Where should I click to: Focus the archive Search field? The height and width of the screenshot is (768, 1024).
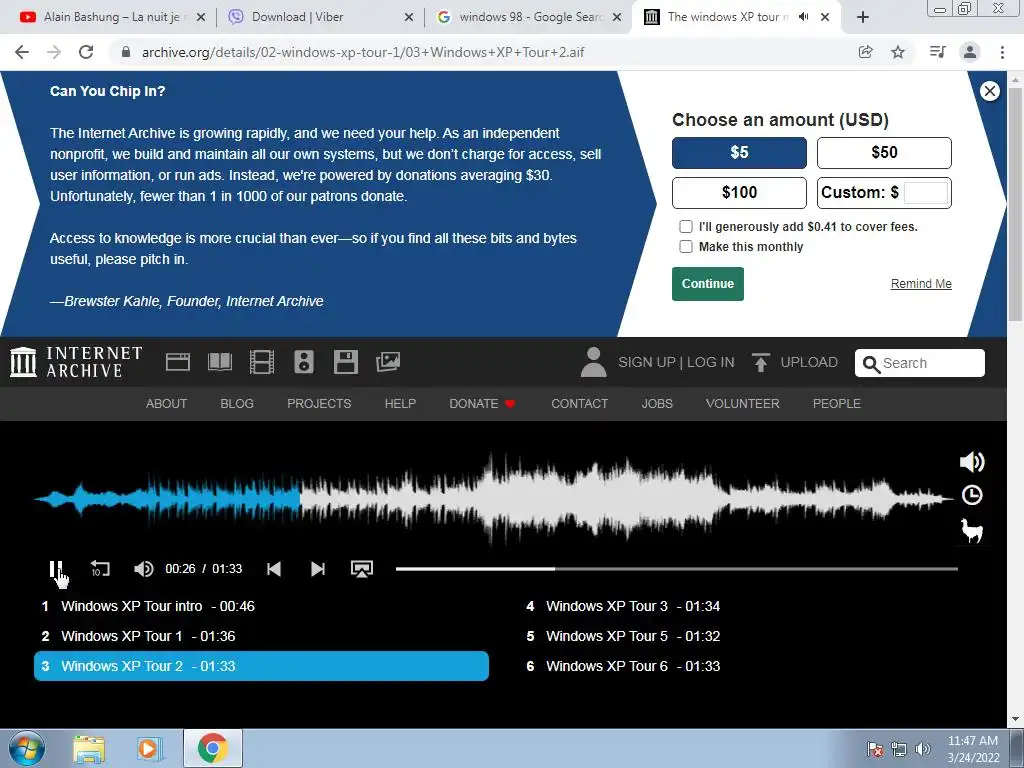coord(920,363)
